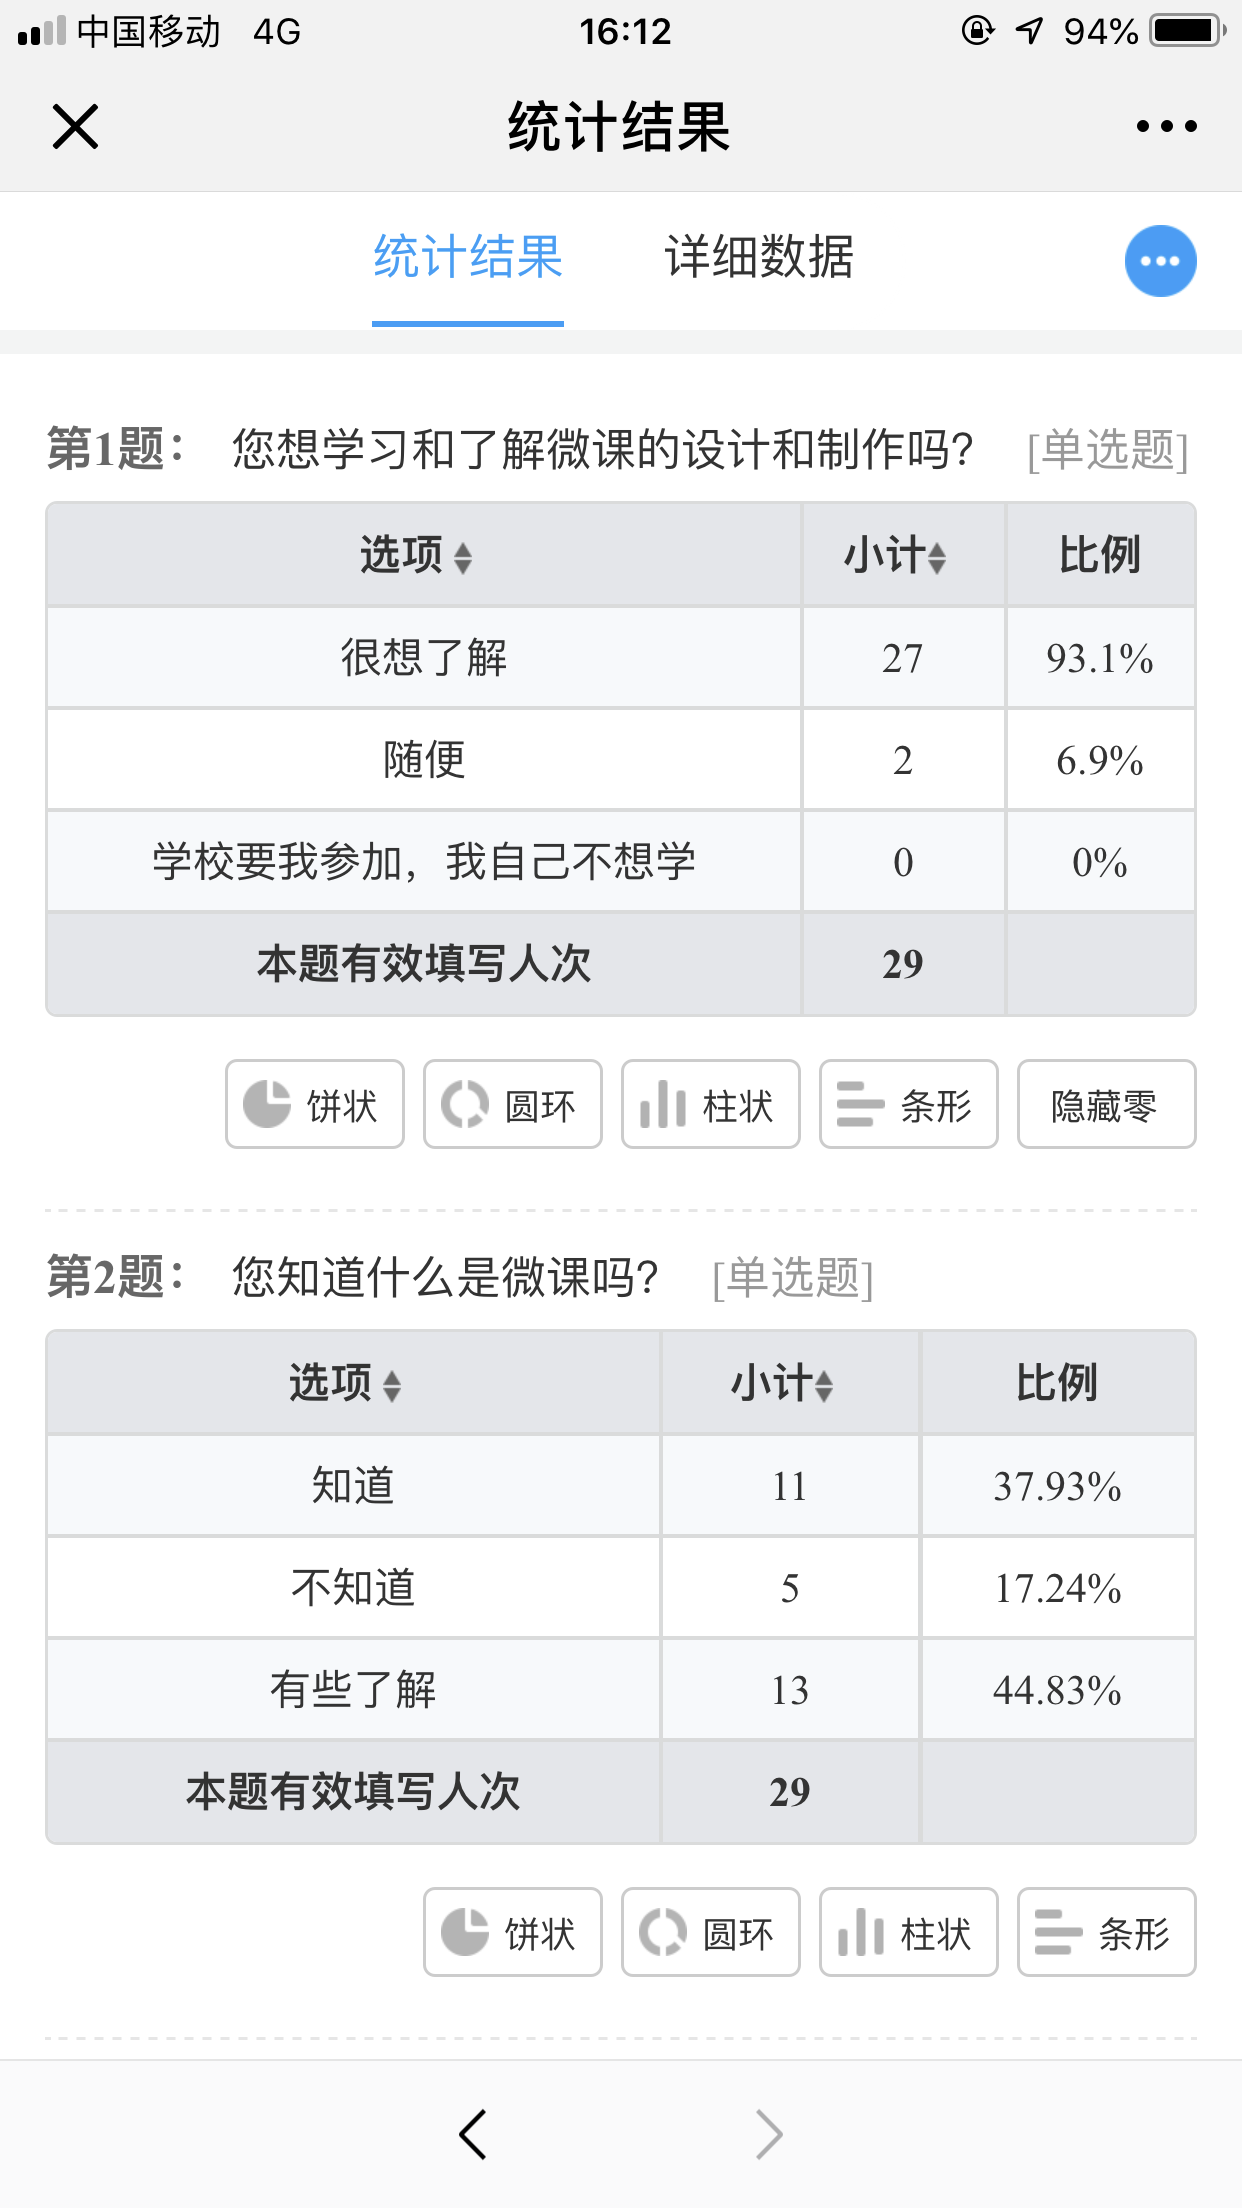Open the three-dot menu in title bar
Image resolution: width=1242 pixels, height=2208 pixels.
[1166, 126]
